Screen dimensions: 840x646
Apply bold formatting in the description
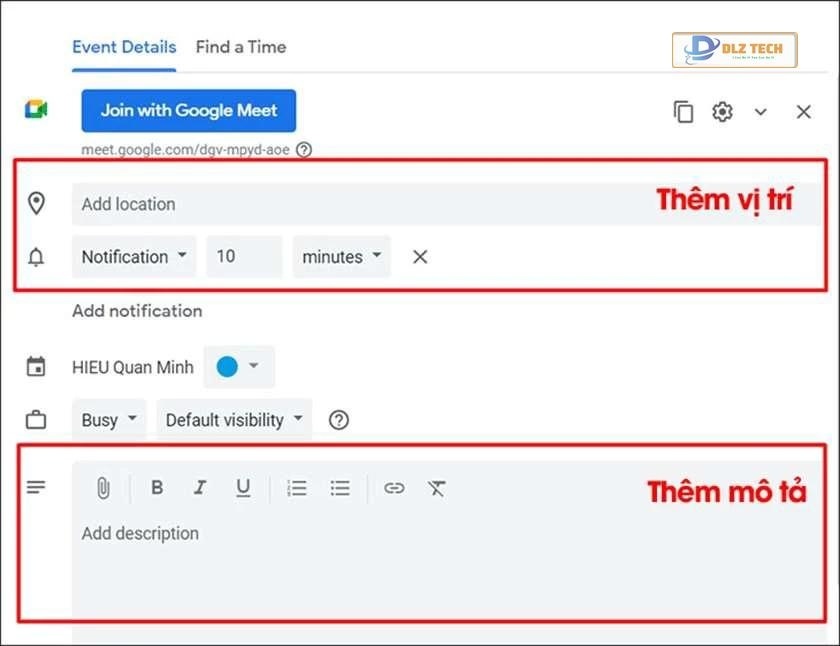pyautogui.click(x=157, y=487)
